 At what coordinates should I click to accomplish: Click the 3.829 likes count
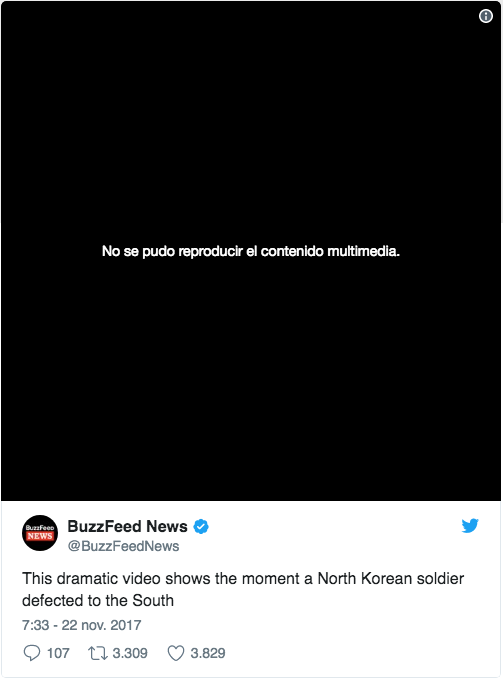[x=208, y=653]
